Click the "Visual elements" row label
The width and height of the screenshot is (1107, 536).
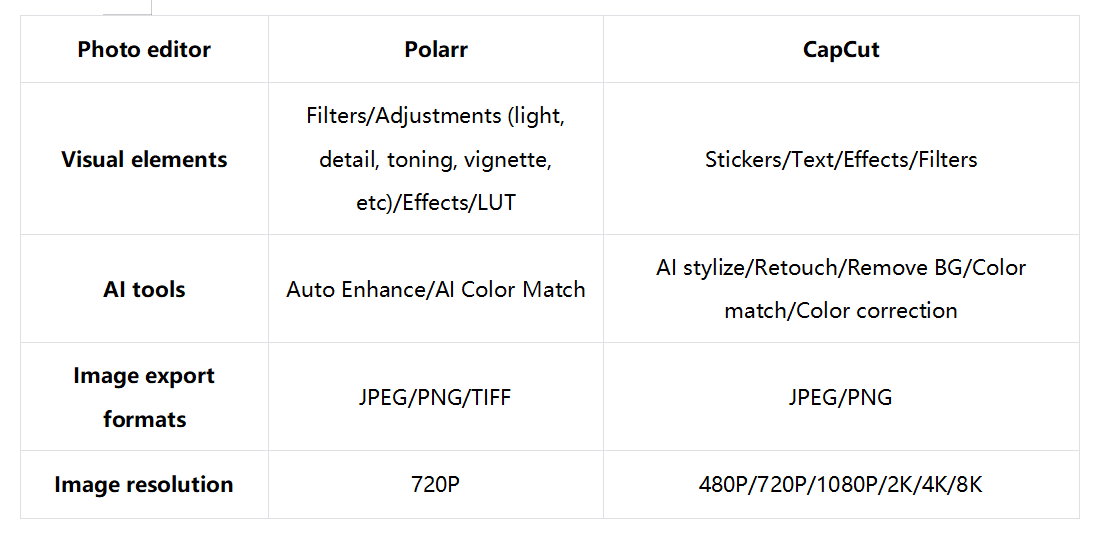(x=144, y=159)
